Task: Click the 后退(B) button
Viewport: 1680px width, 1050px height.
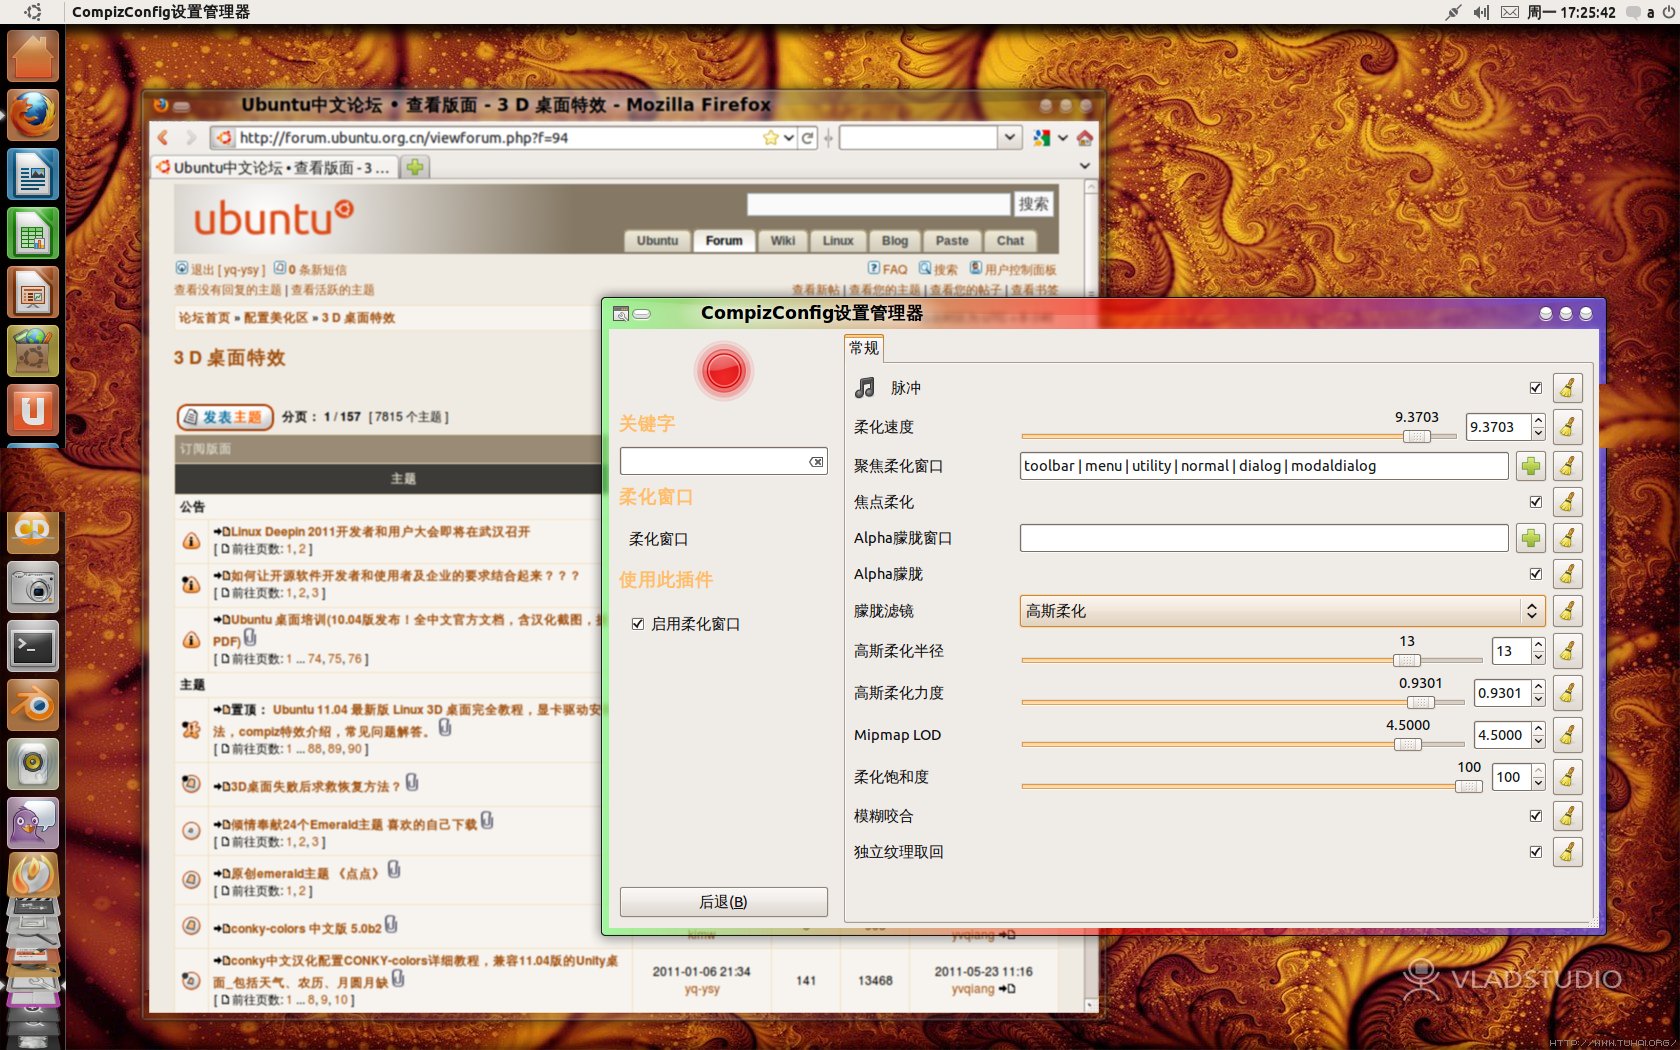Action: coord(723,902)
